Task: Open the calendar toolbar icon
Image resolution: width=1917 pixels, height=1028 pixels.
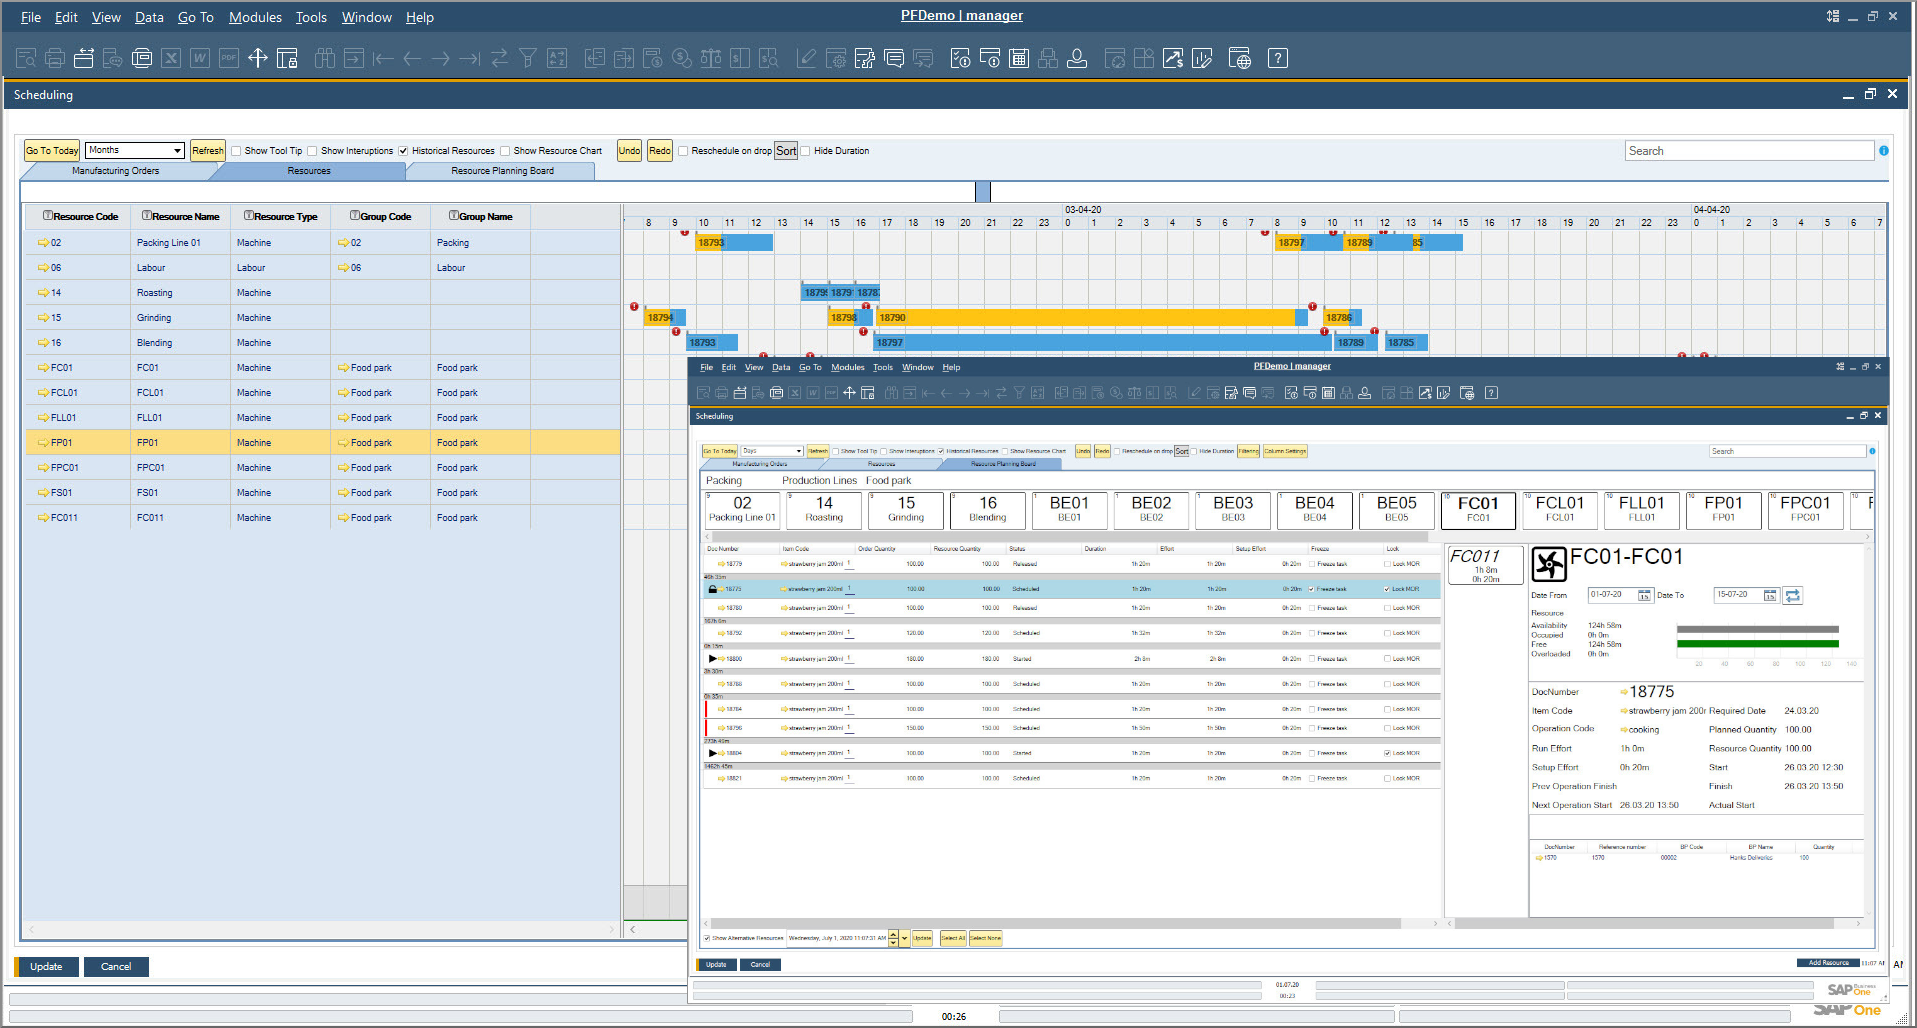Action: click(1018, 59)
